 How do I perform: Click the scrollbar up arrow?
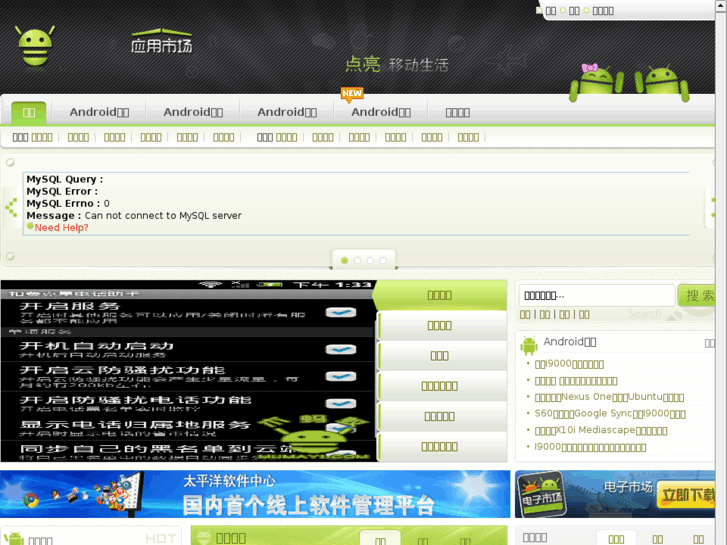[x=721, y=5]
